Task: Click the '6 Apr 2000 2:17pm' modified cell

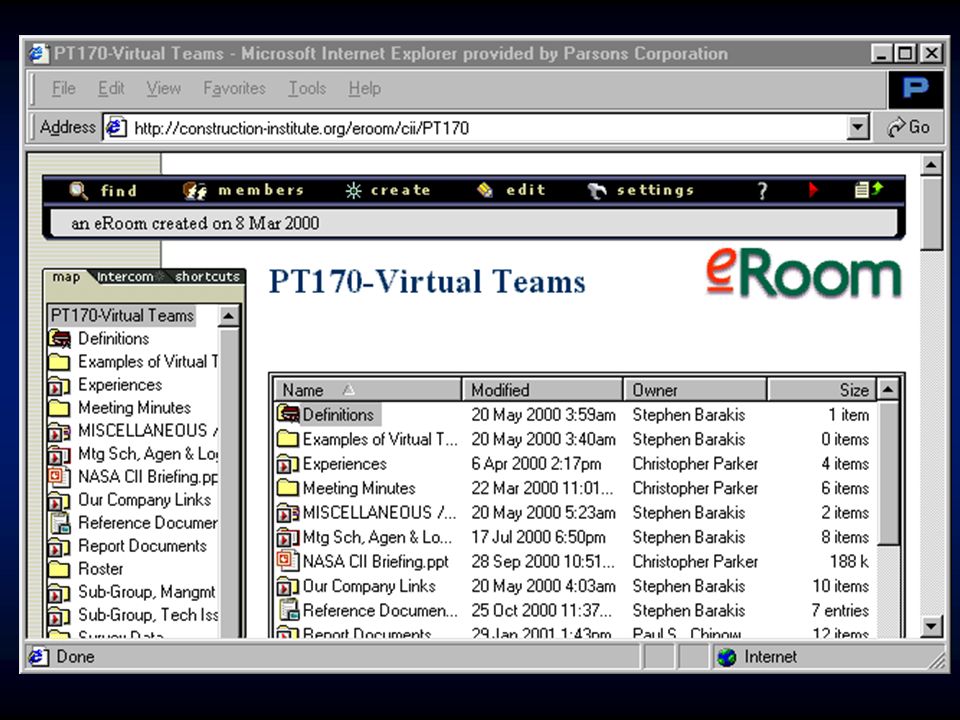Action: point(536,464)
